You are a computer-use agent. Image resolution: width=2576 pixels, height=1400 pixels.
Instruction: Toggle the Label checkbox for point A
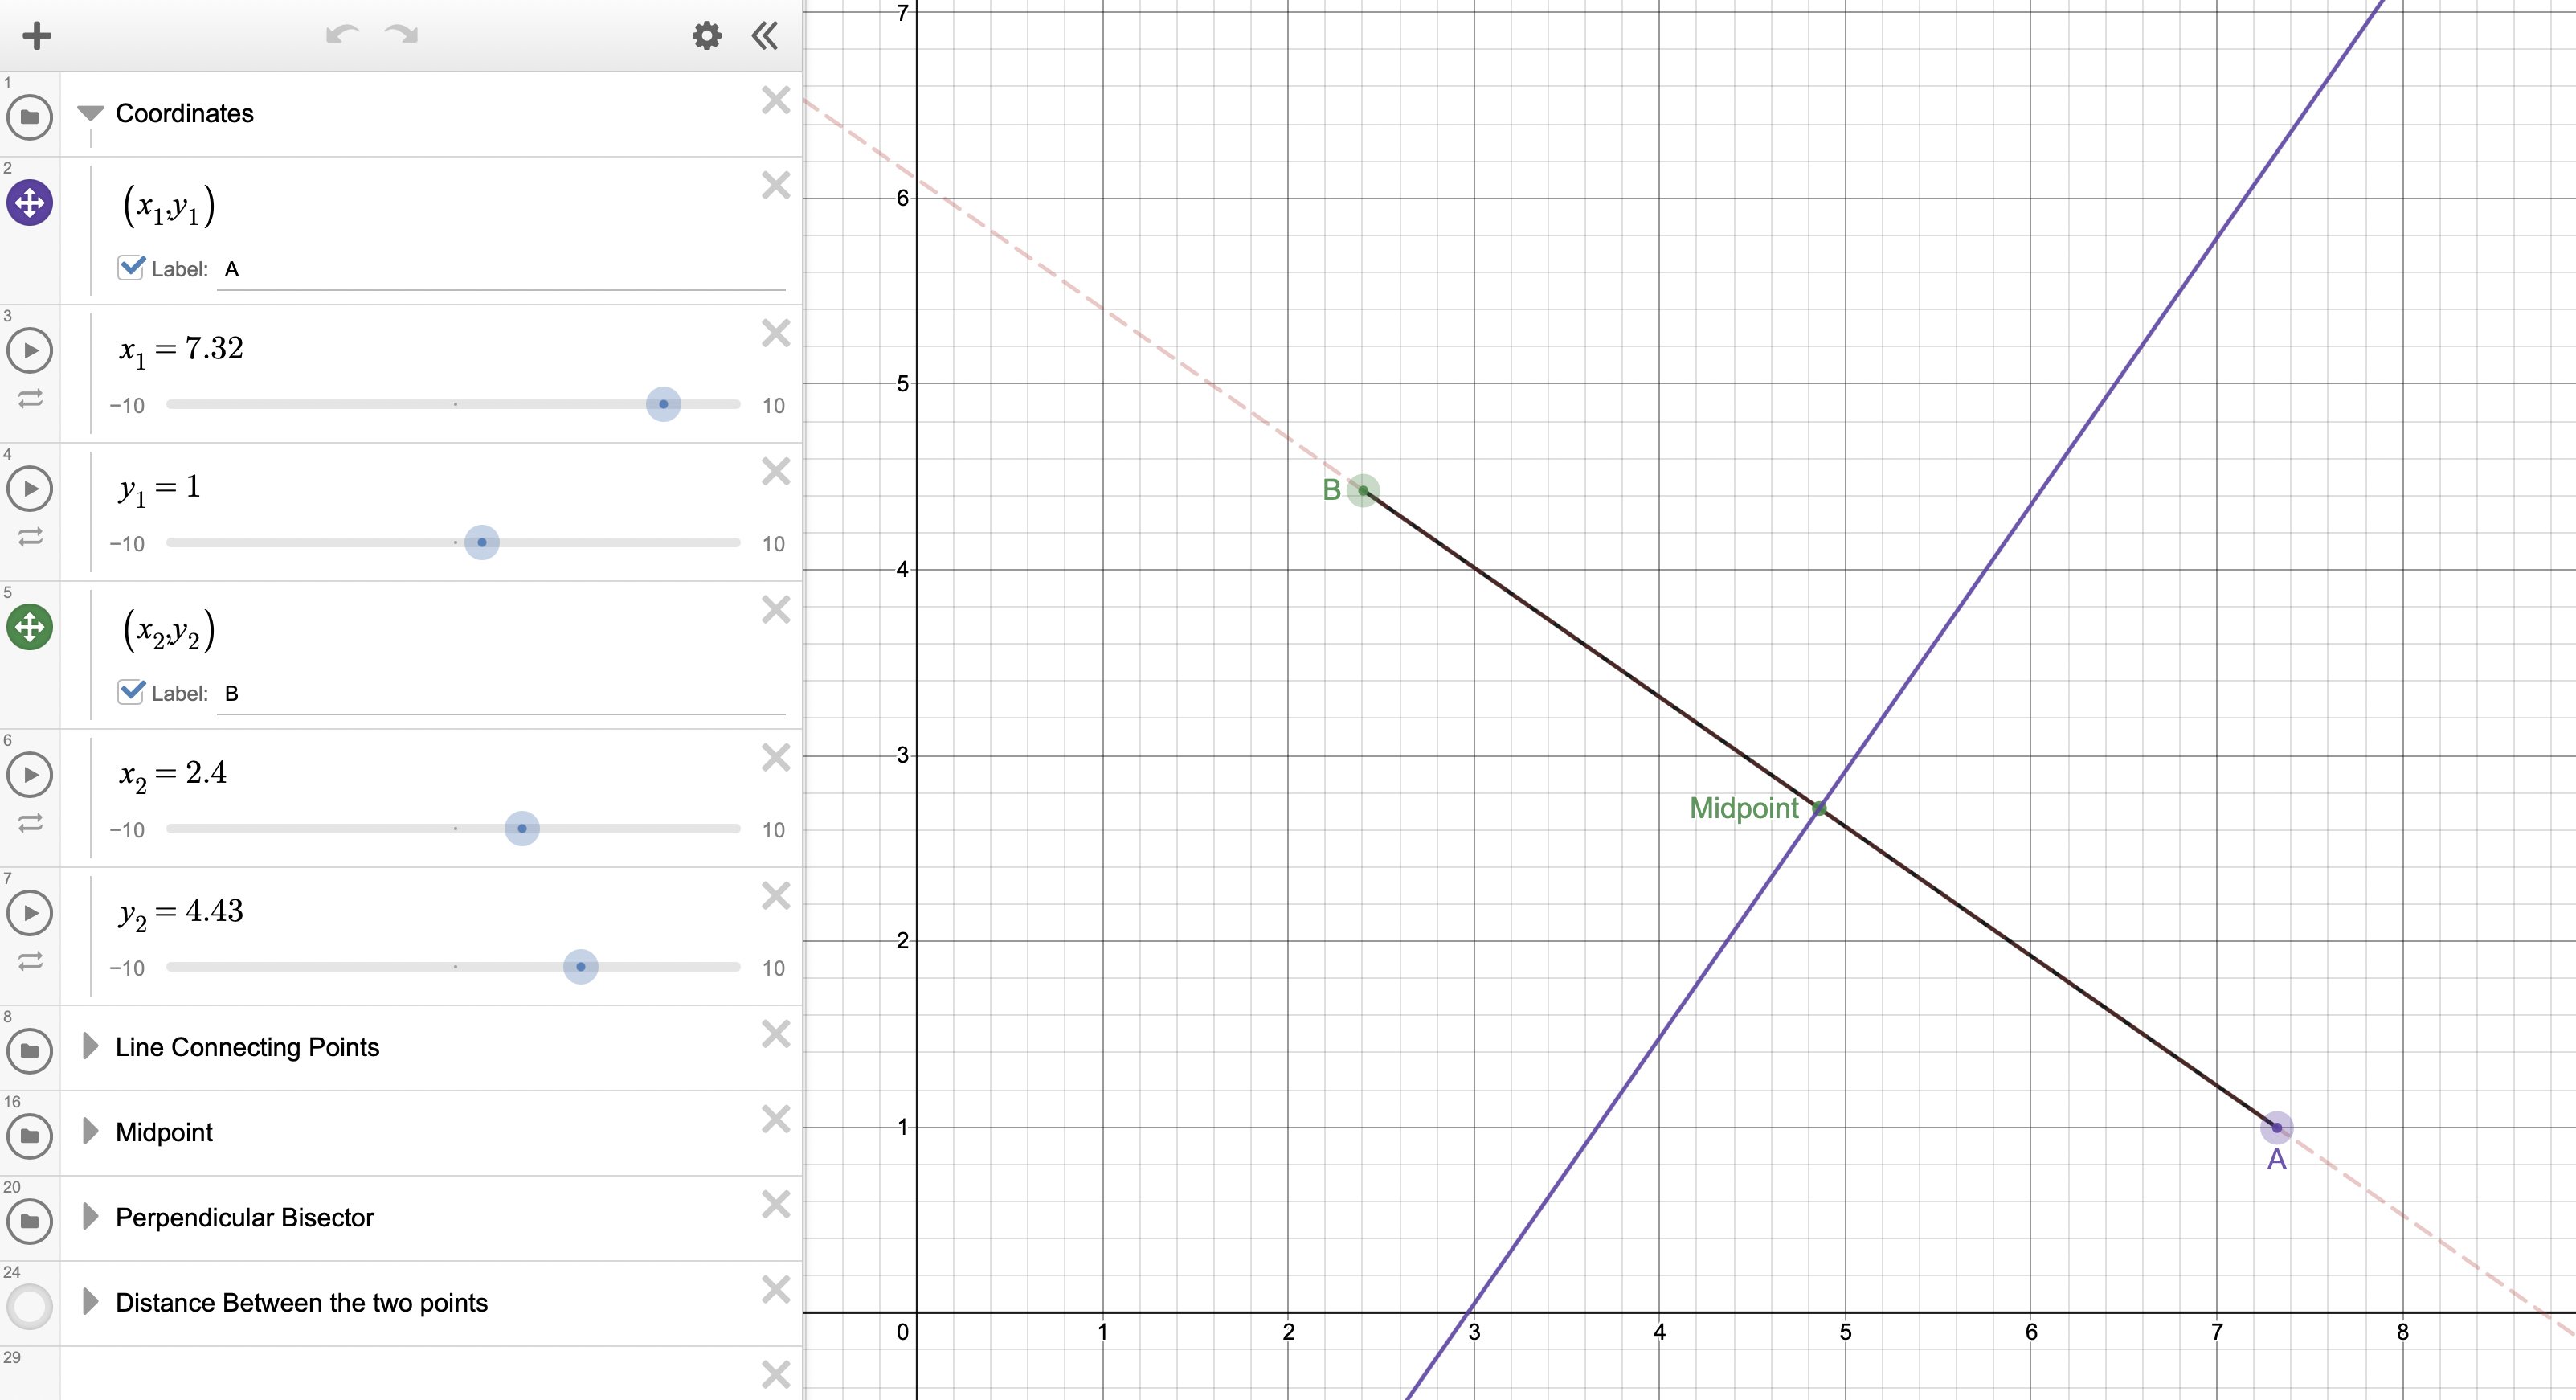[130, 268]
